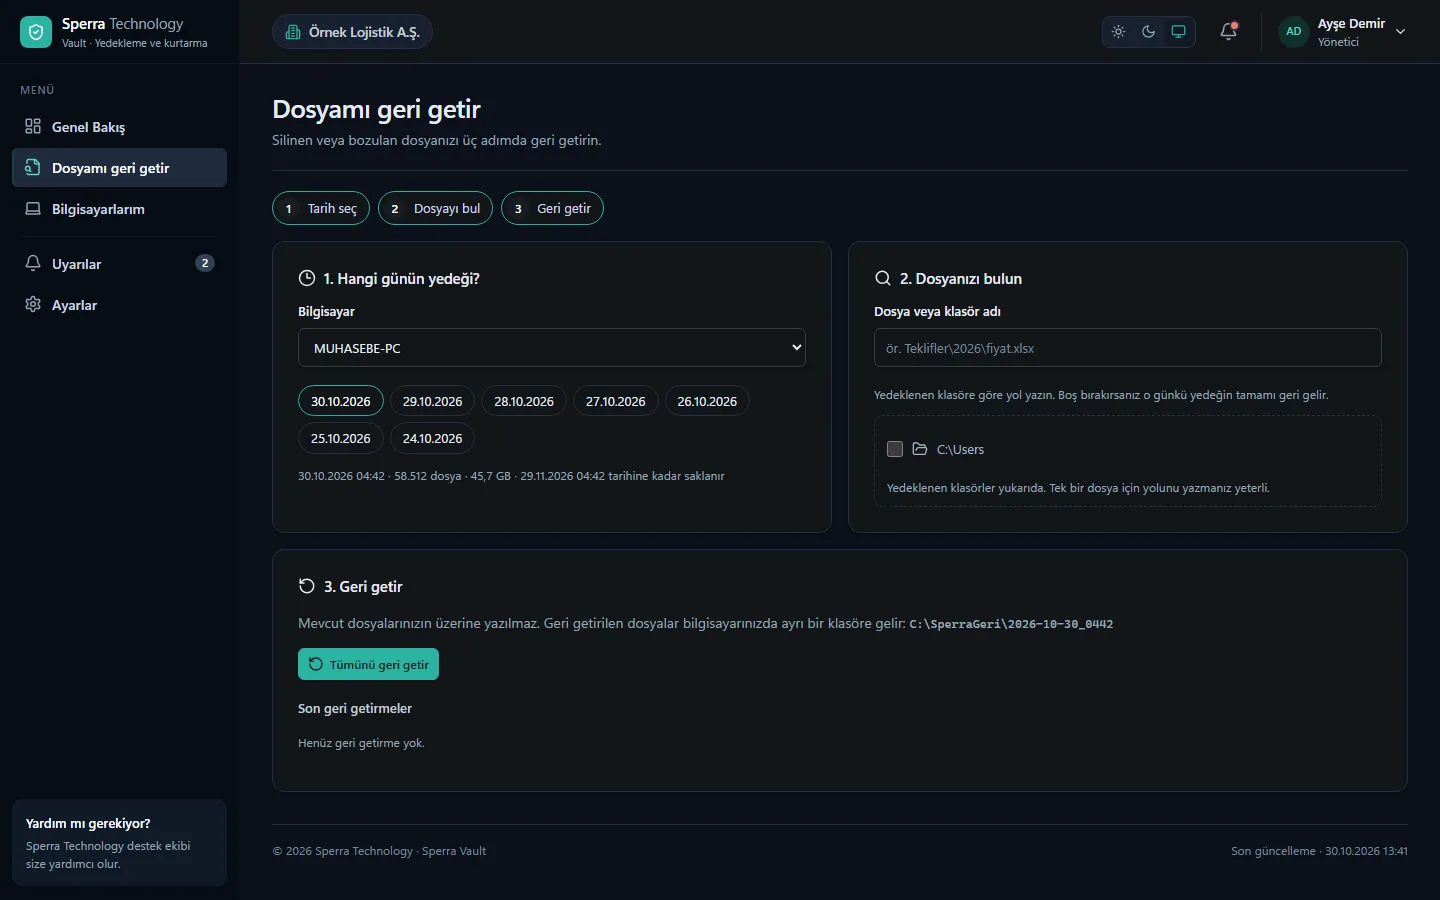The width and height of the screenshot is (1440, 900).
Task: Click the restore icon beside 3. Geri getir heading
Action: click(x=307, y=586)
